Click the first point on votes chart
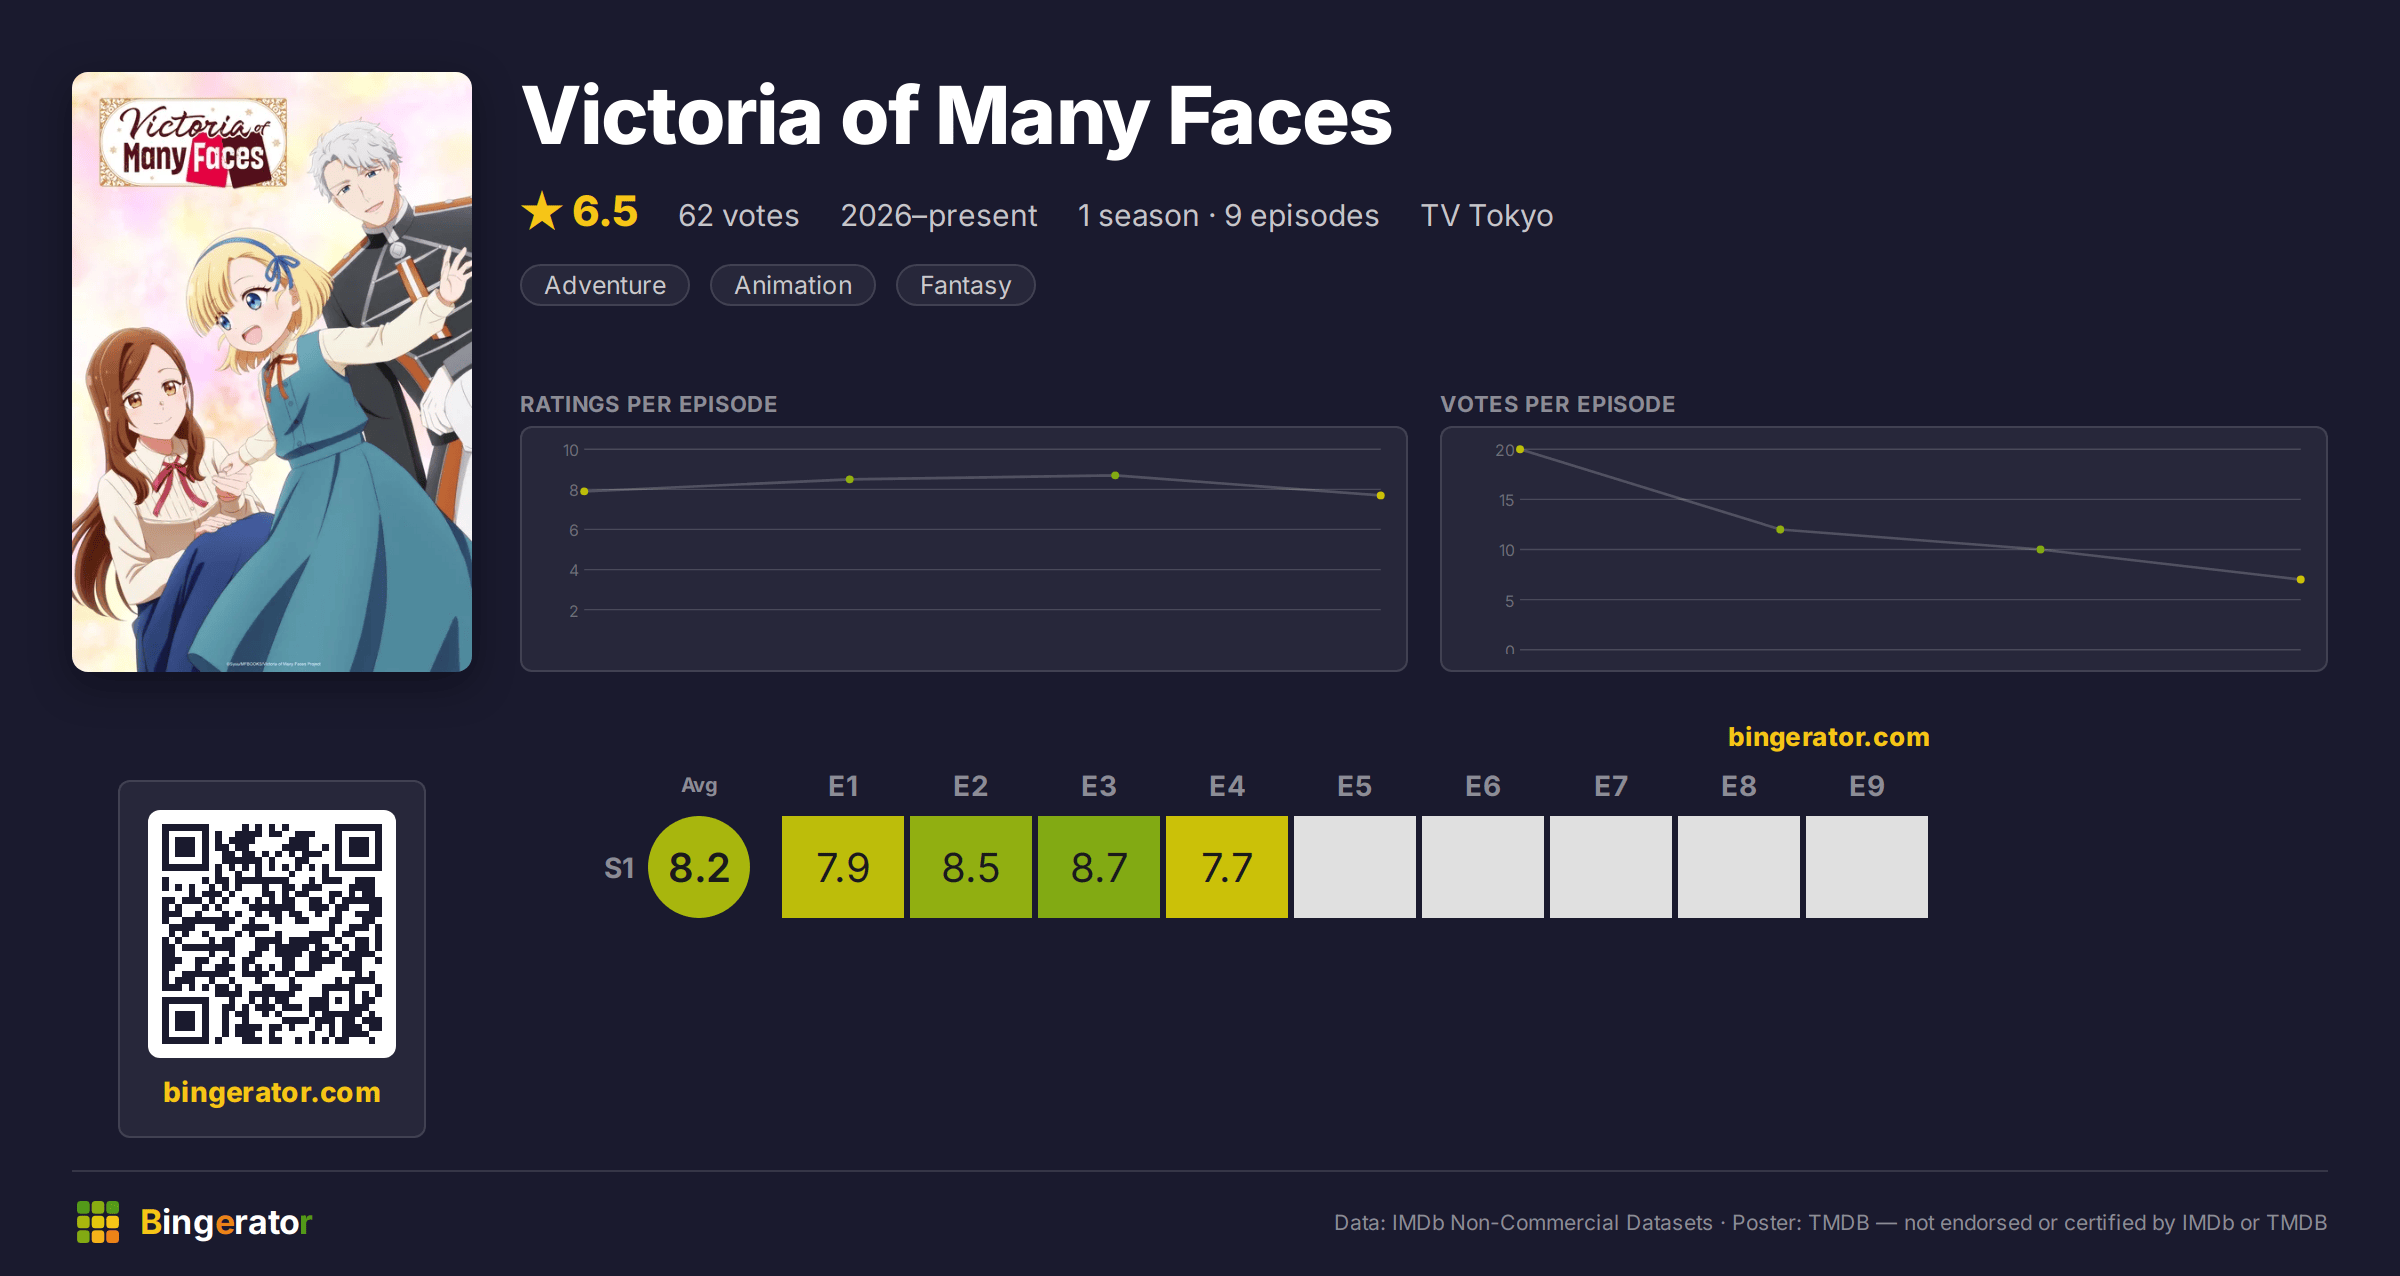2400x1276 pixels. pyautogui.click(x=1520, y=450)
